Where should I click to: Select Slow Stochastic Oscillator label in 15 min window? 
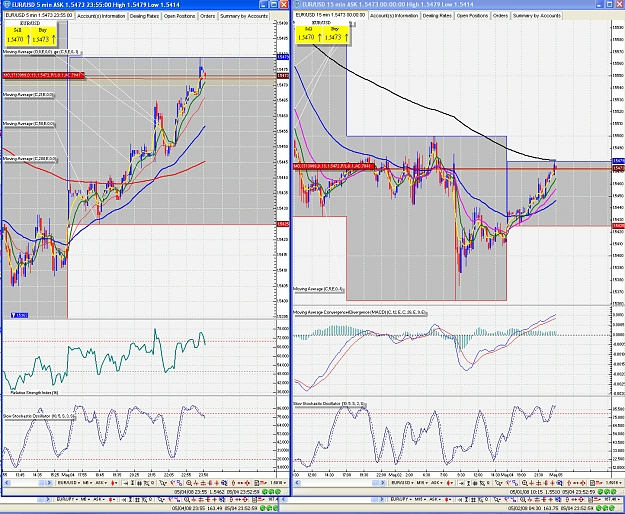coord(329,404)
